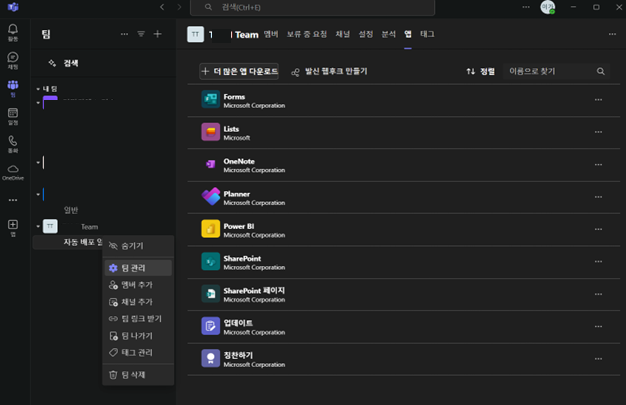
Task: Click the Forms app icon
Action: 210,99
